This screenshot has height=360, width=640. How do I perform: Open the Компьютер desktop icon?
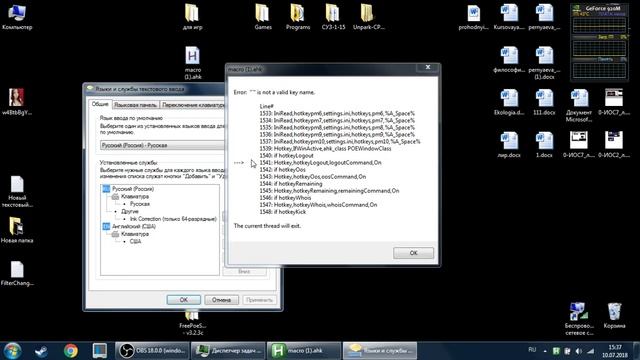coord(17,17)
